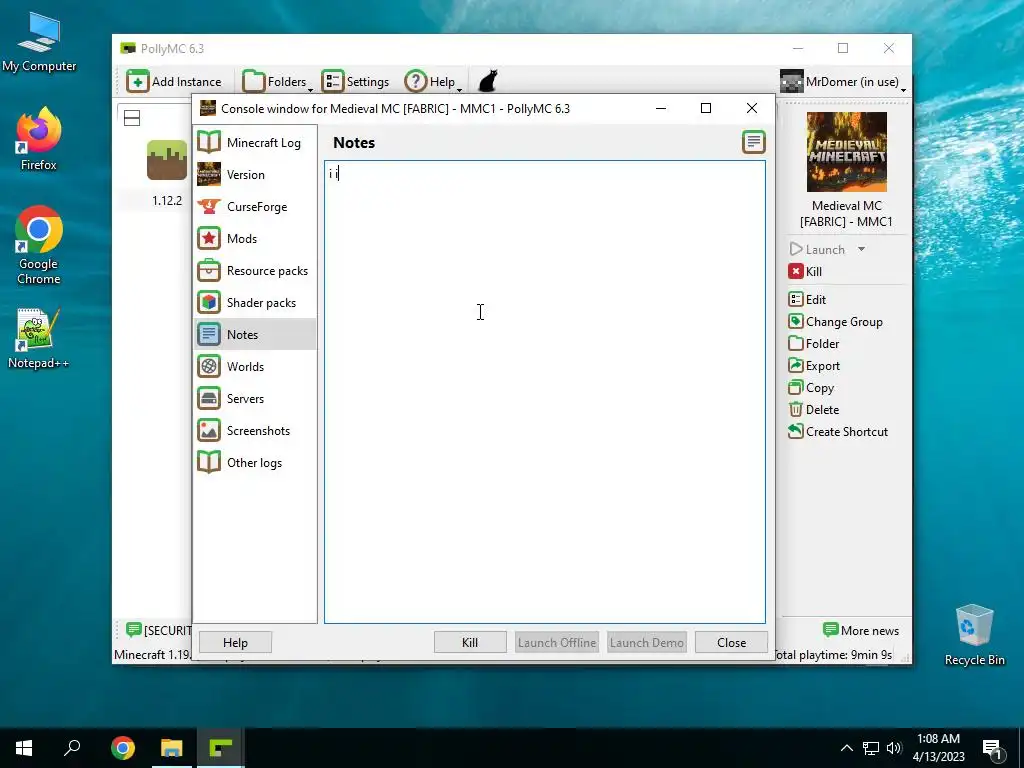Image resolution: width=1024 pixels, height=768 pixels.
Task: Show hidden system tray icons
Action: pyautogui.click(x=846, y=748)
